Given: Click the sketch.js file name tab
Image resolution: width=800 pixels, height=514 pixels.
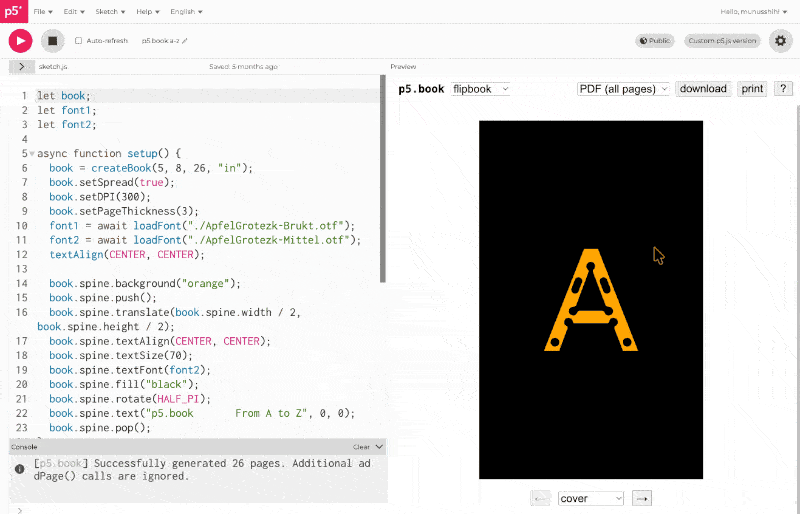Looking at the screenshot, I should 53,66.
